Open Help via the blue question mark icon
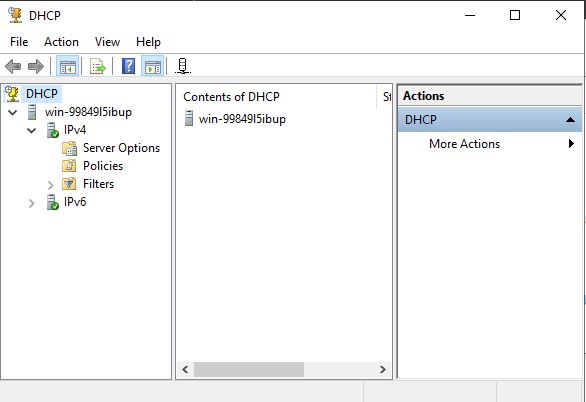This screenshot has height=402, width=586. [128, 66]
